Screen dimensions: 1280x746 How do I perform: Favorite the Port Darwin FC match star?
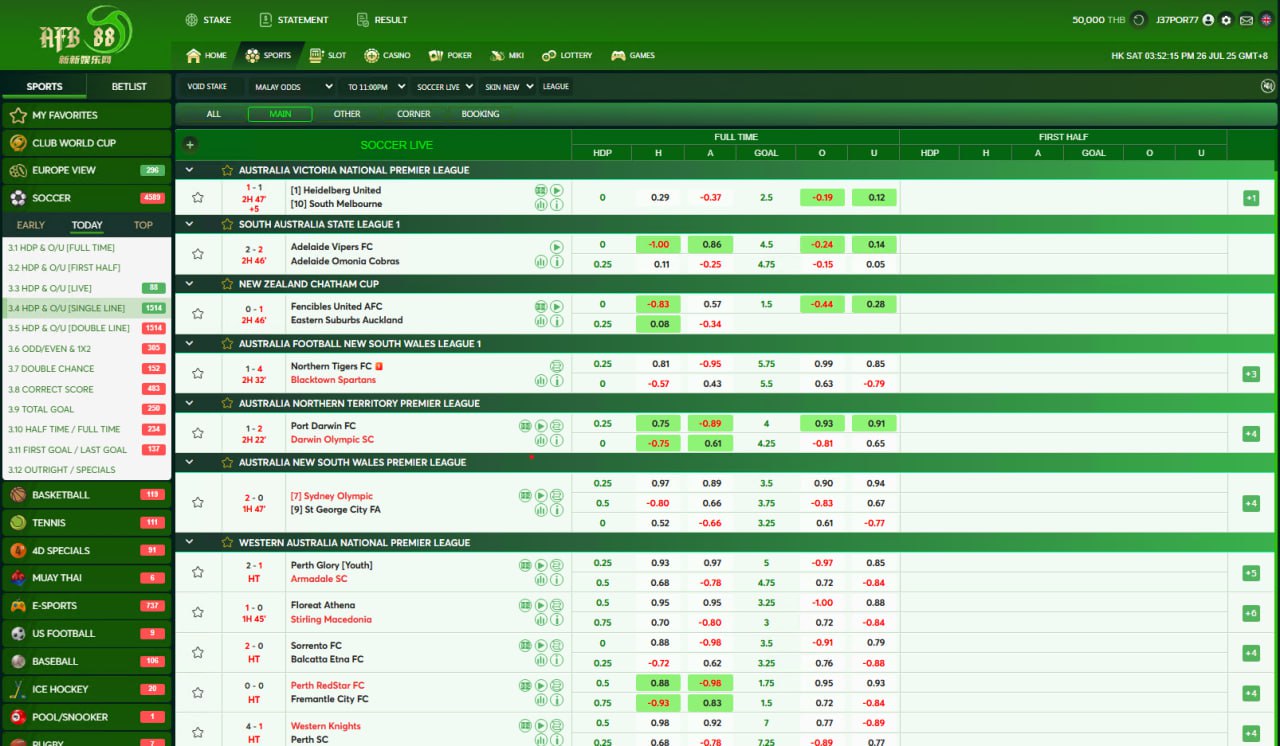tap(198, 433)
